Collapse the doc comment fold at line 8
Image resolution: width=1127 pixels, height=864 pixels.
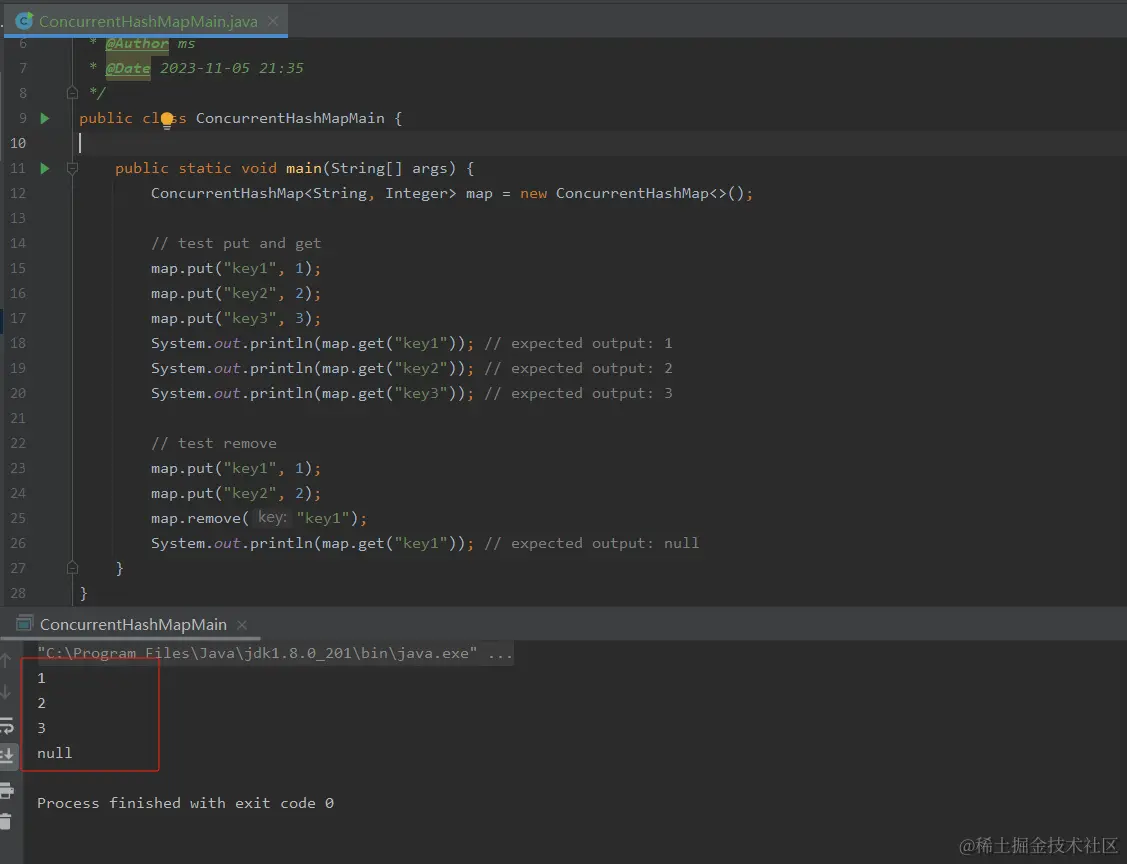72,93
